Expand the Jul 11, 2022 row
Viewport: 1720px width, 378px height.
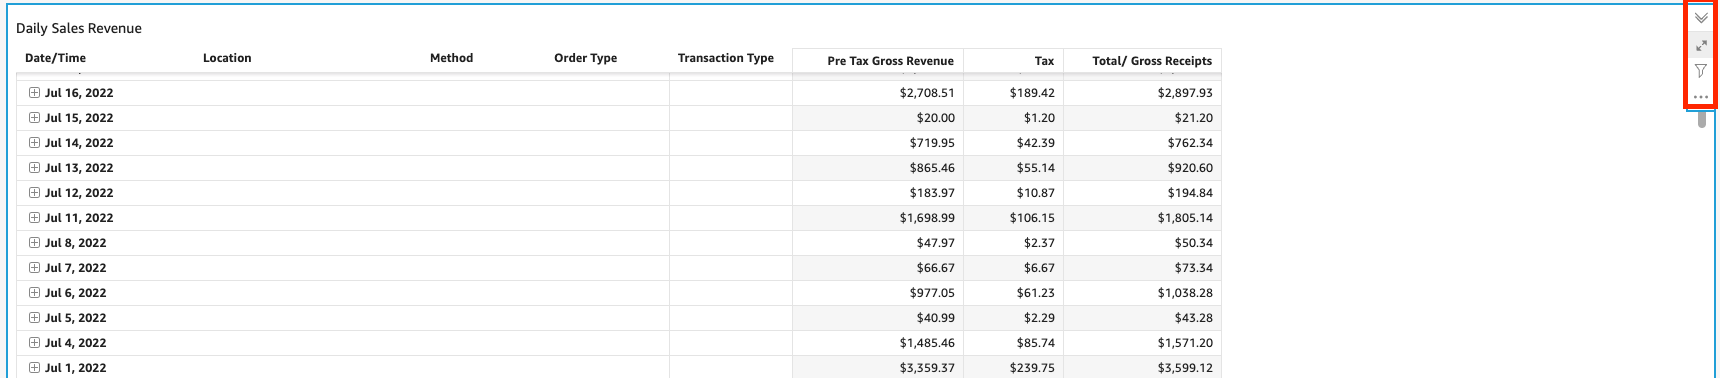34,218
